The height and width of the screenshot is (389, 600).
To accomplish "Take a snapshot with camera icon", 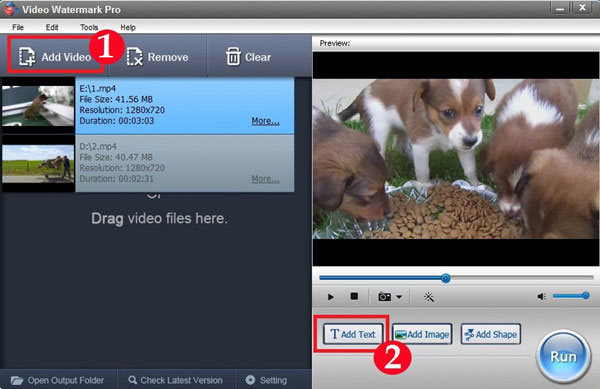I will pos(384,297).
